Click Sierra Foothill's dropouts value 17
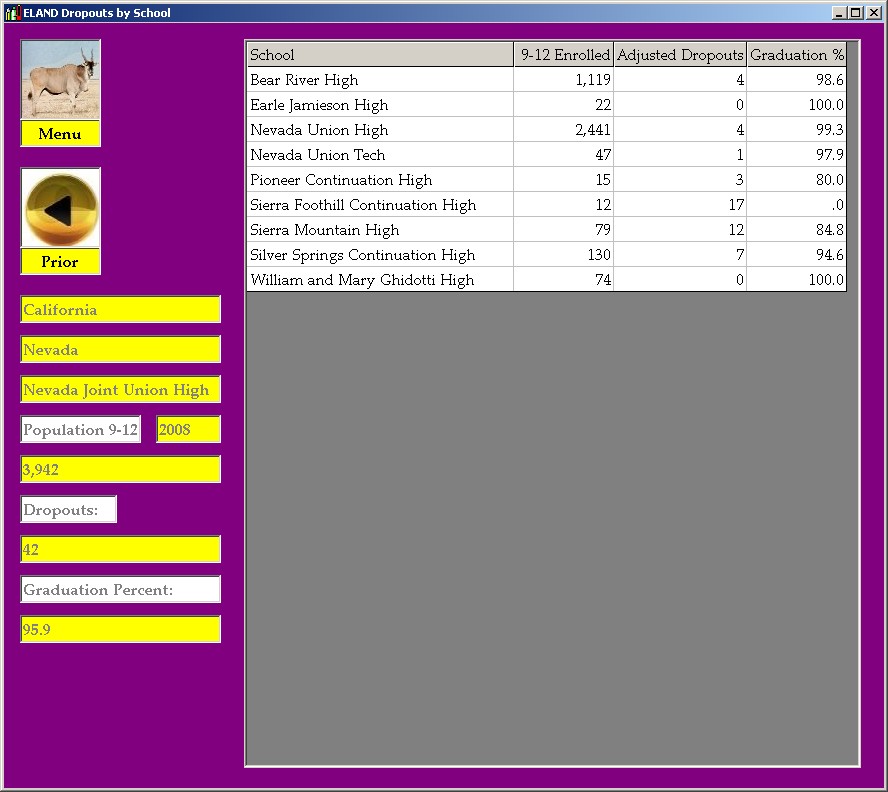Image resolution: width=888 pixels, height=792 pixels. (736, 205)
